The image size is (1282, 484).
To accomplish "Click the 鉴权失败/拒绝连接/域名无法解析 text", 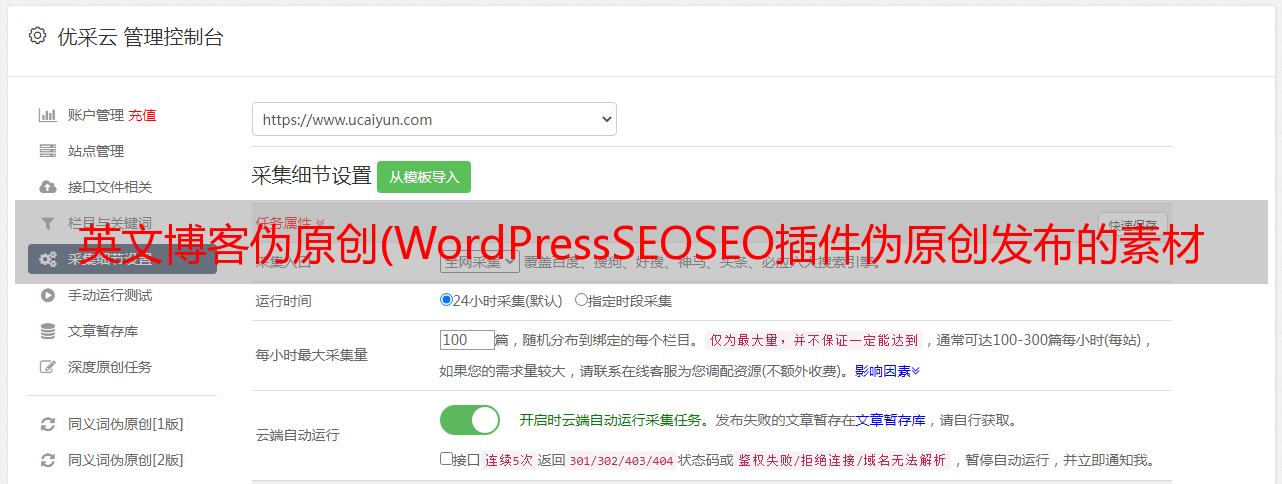I will (x=843, y=461).
